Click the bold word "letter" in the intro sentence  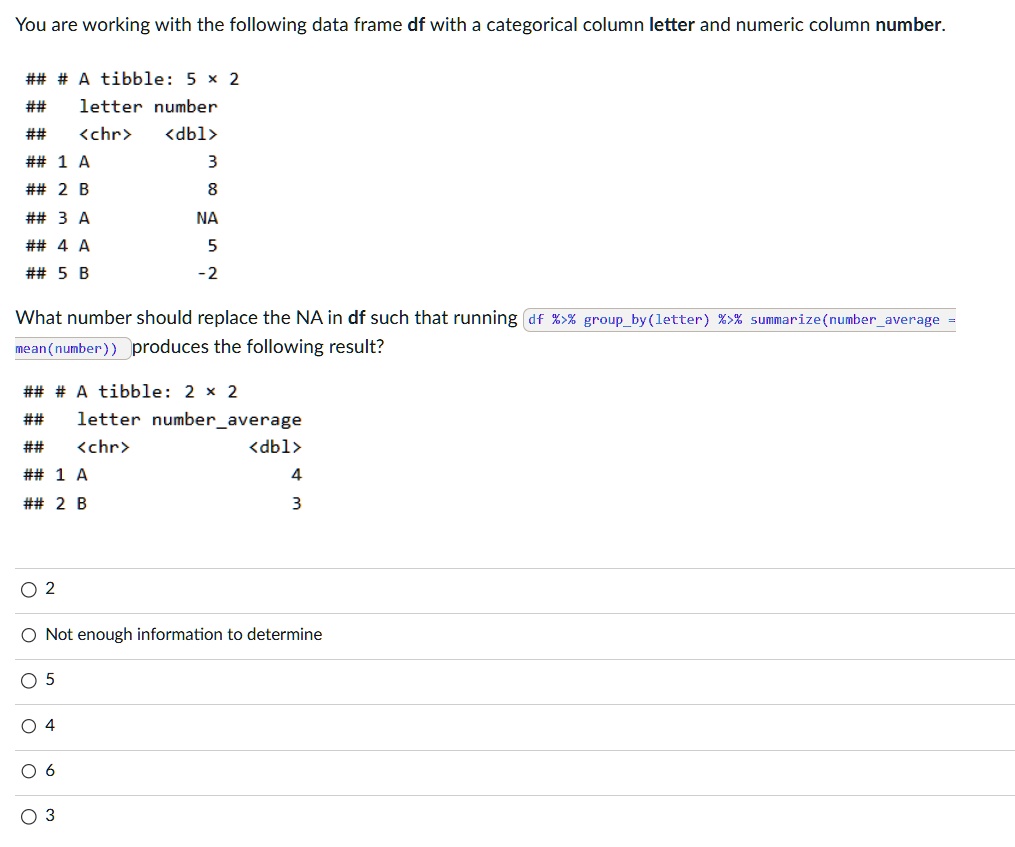[x=671, y=25]
